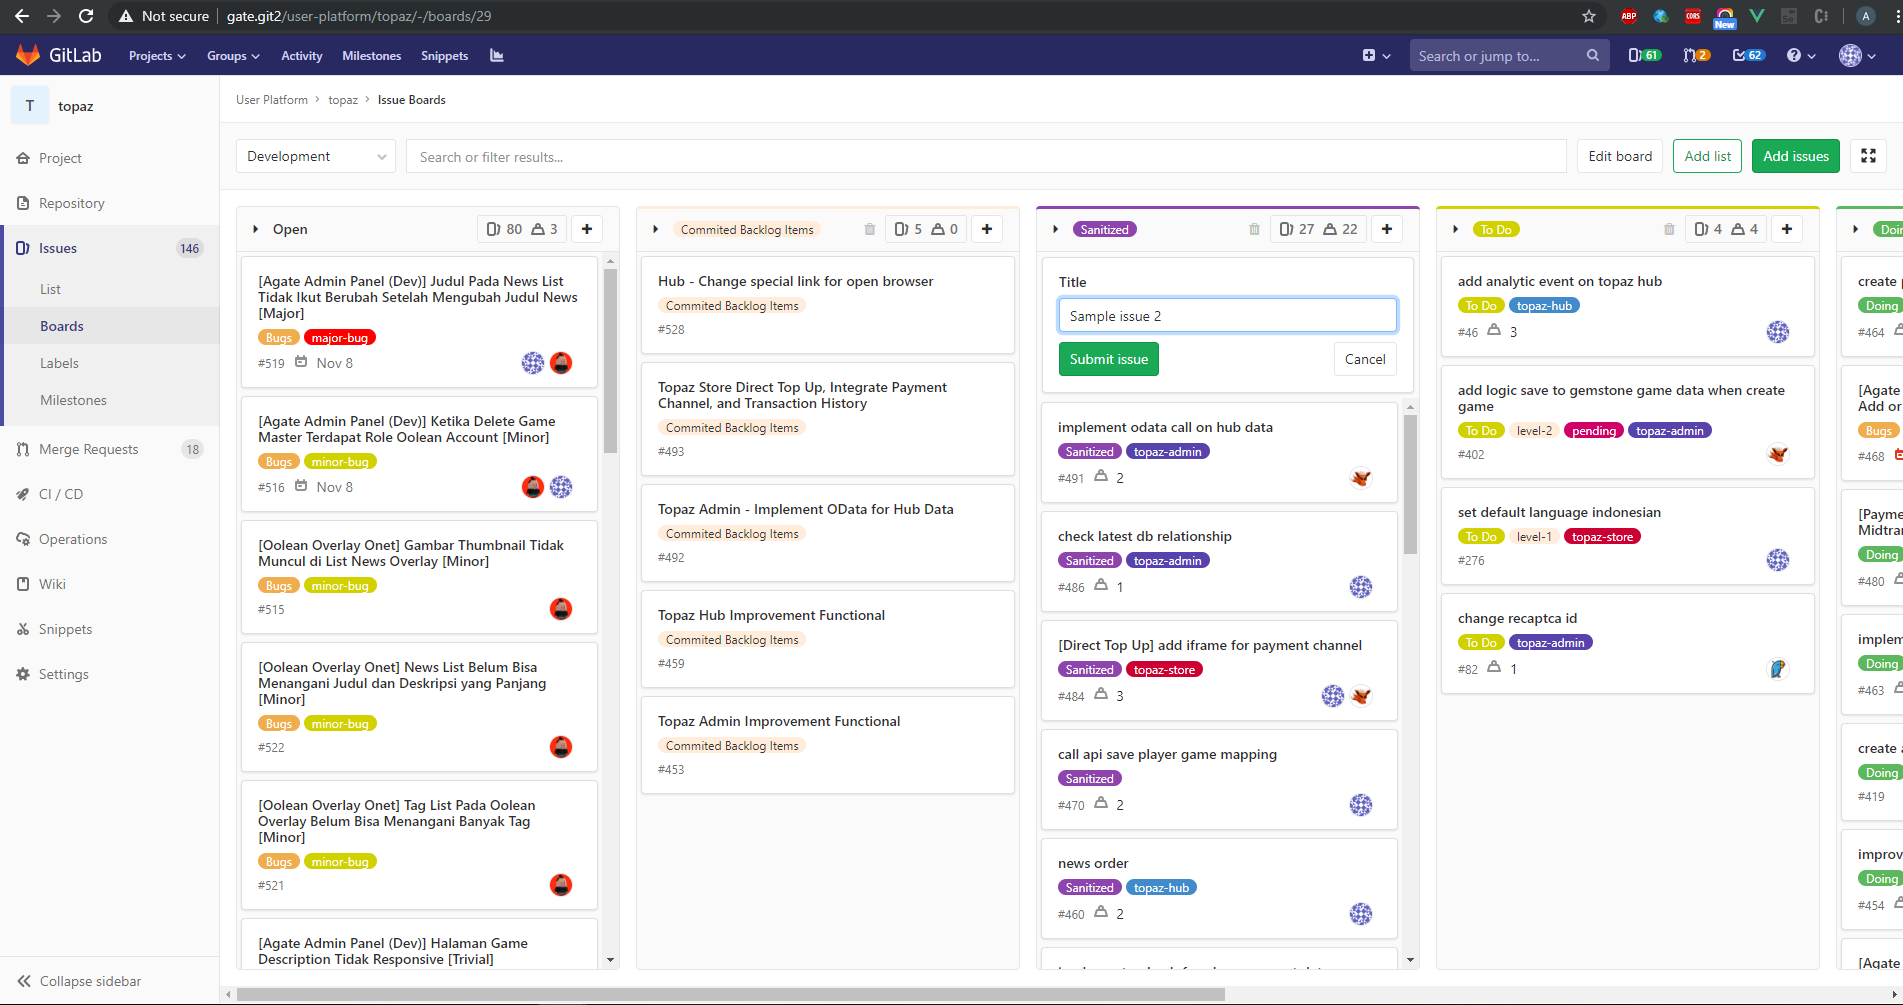The image size is (1903, 1005).
Task: Click the fullscreen board toggle icon
Action: click(x=1868, y=156)
